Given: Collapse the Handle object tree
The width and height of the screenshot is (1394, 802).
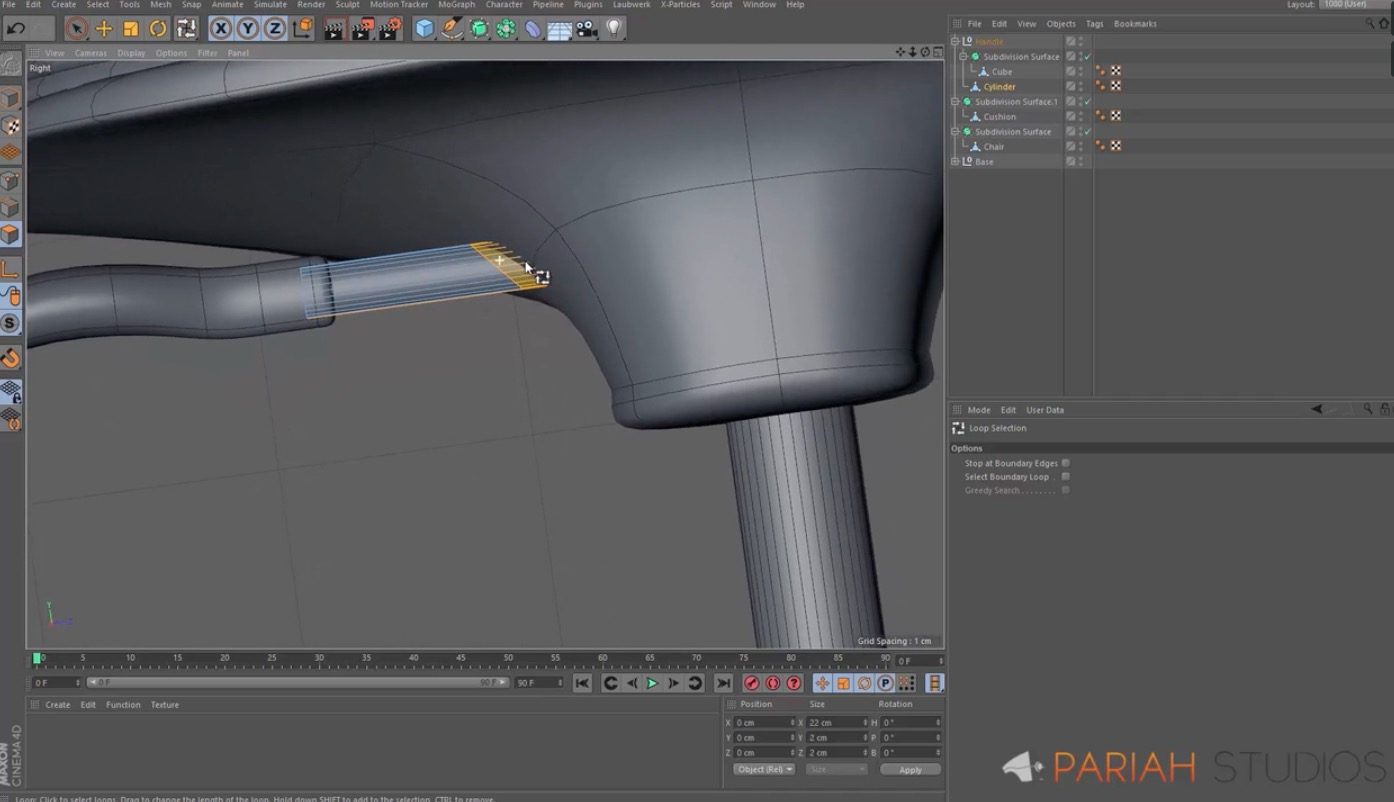Looking at the screenshot, I should (x=955, y=42).
